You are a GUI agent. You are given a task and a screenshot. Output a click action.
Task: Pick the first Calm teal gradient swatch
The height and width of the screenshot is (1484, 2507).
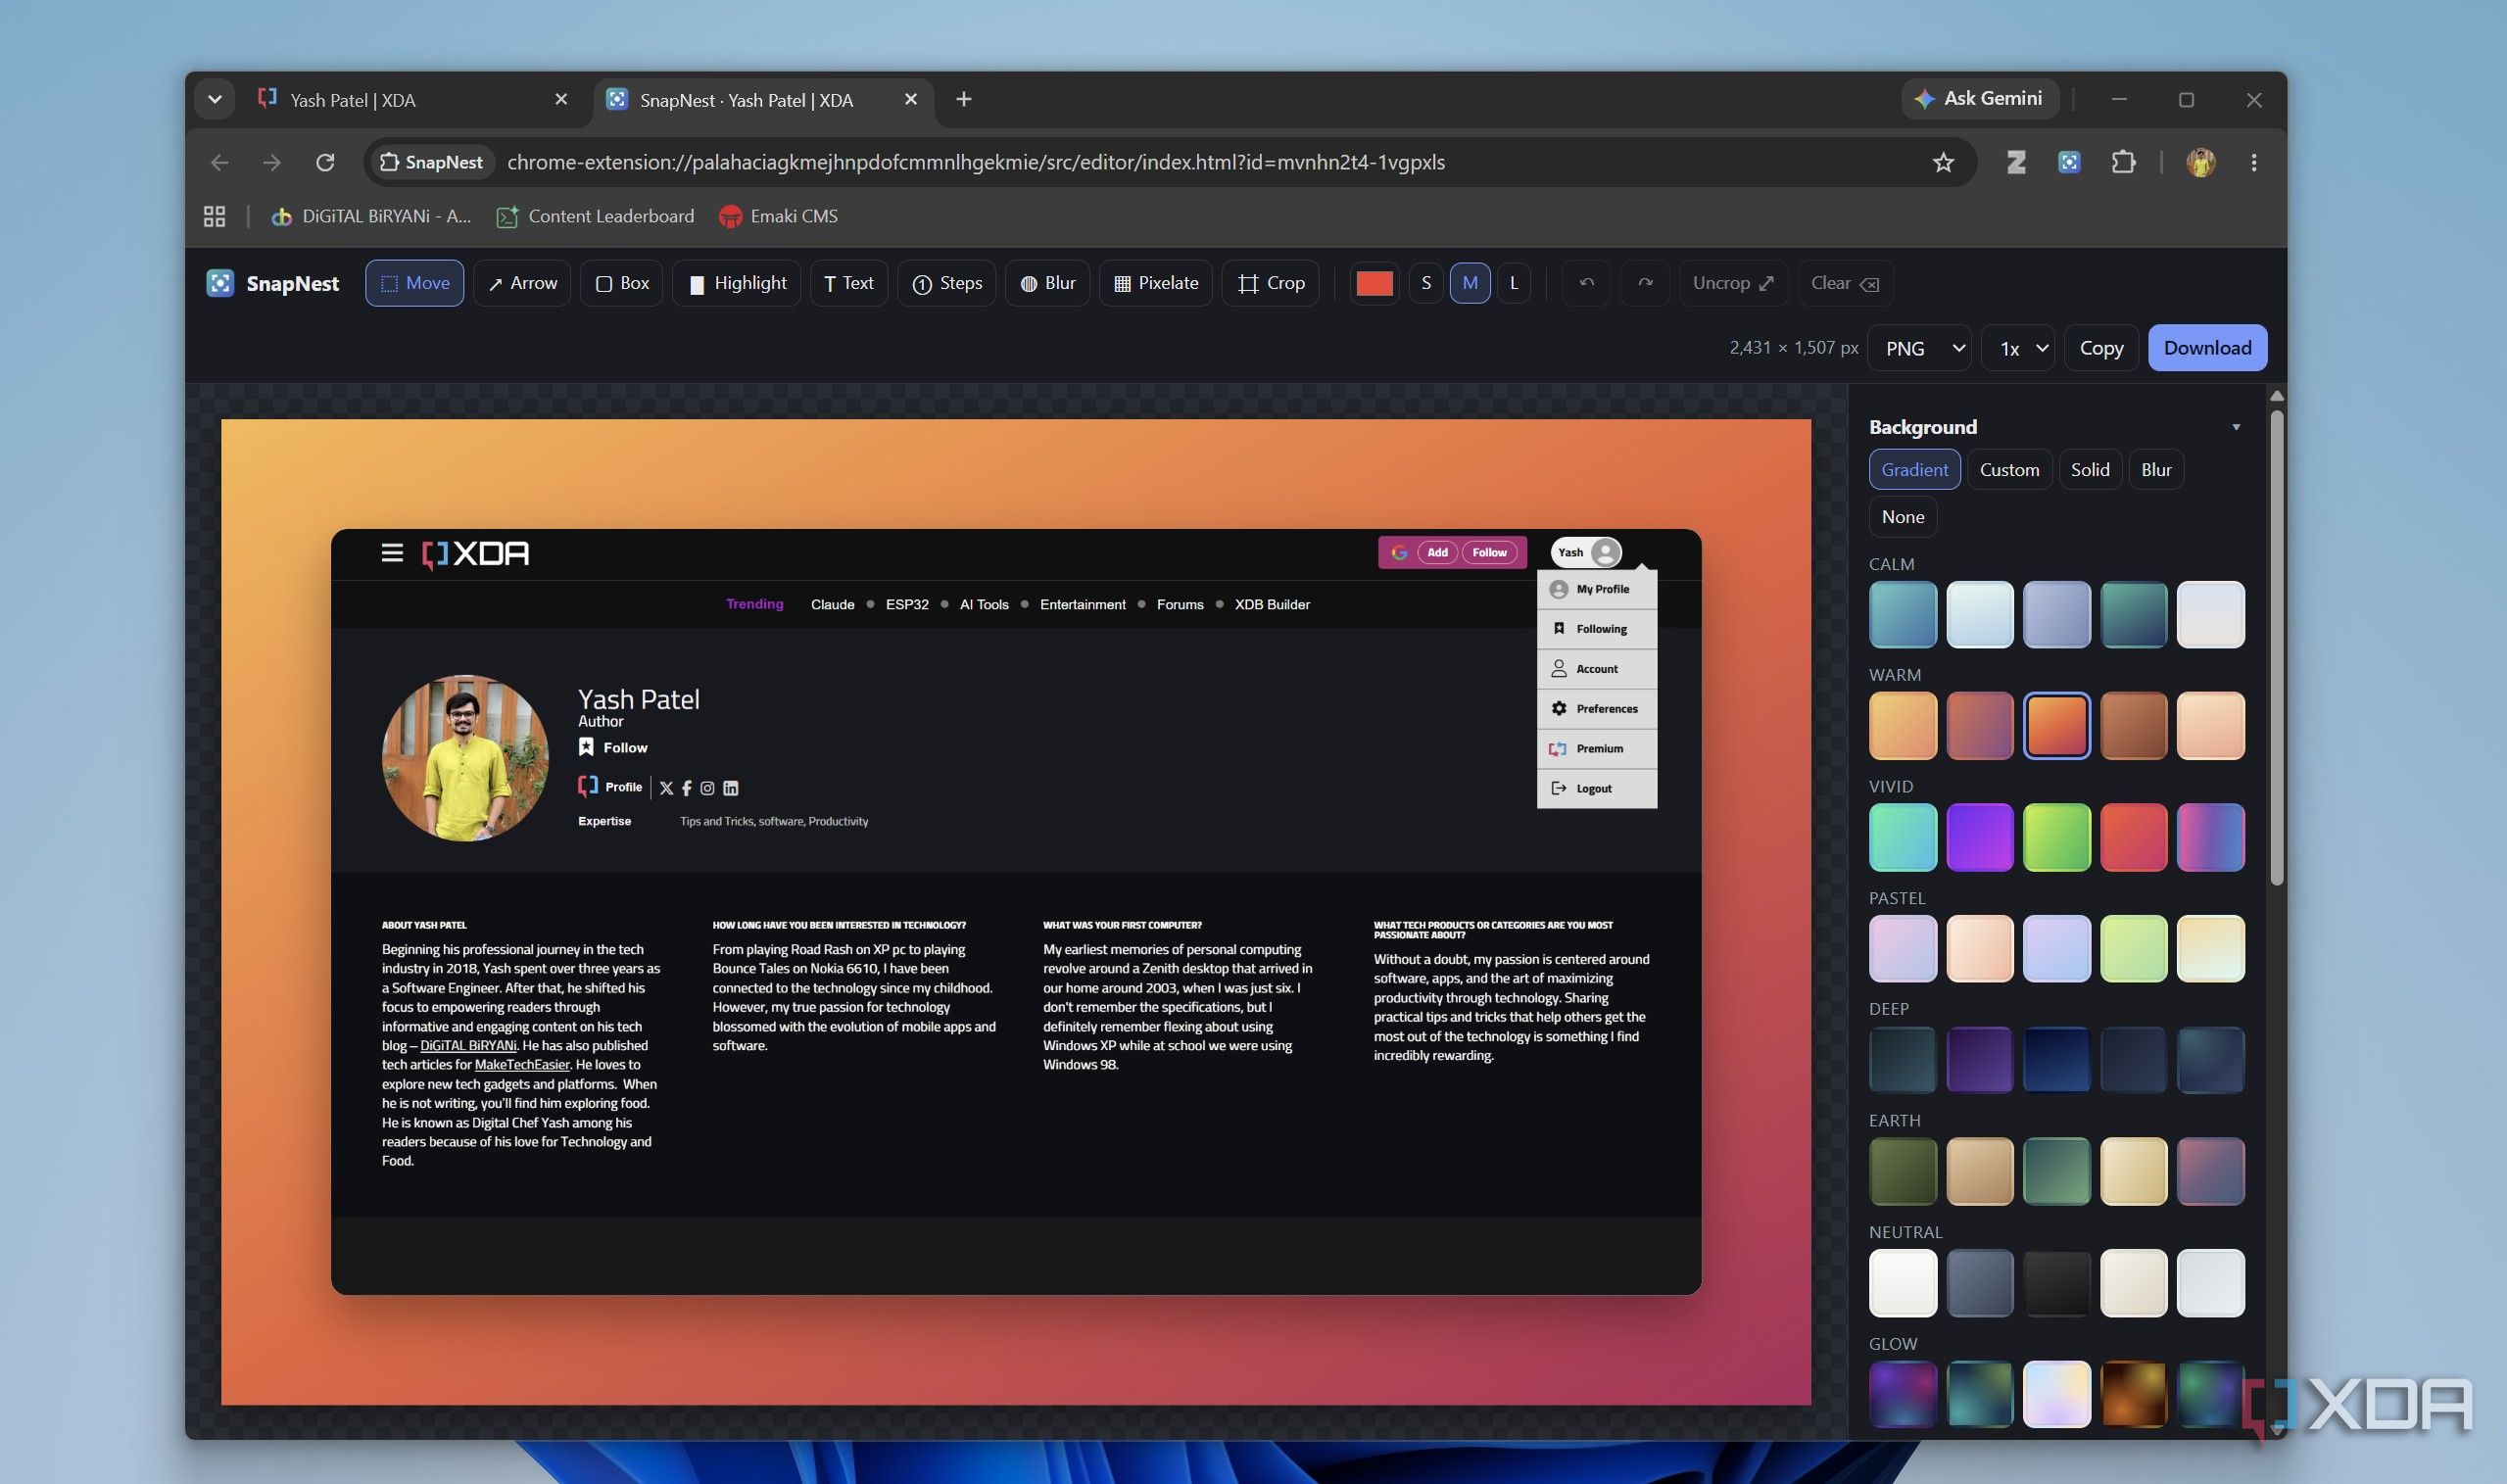pos(1902,614)
